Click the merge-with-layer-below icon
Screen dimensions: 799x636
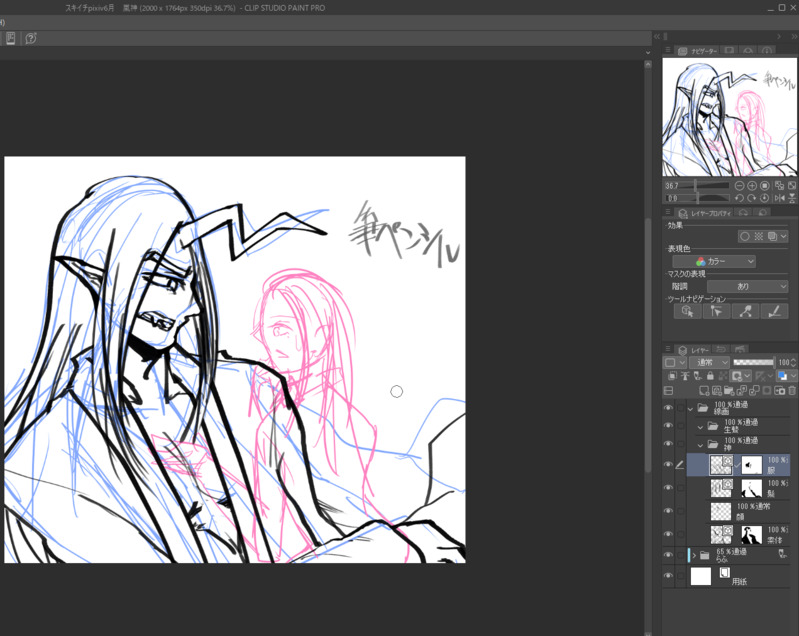tap(754, 391)
